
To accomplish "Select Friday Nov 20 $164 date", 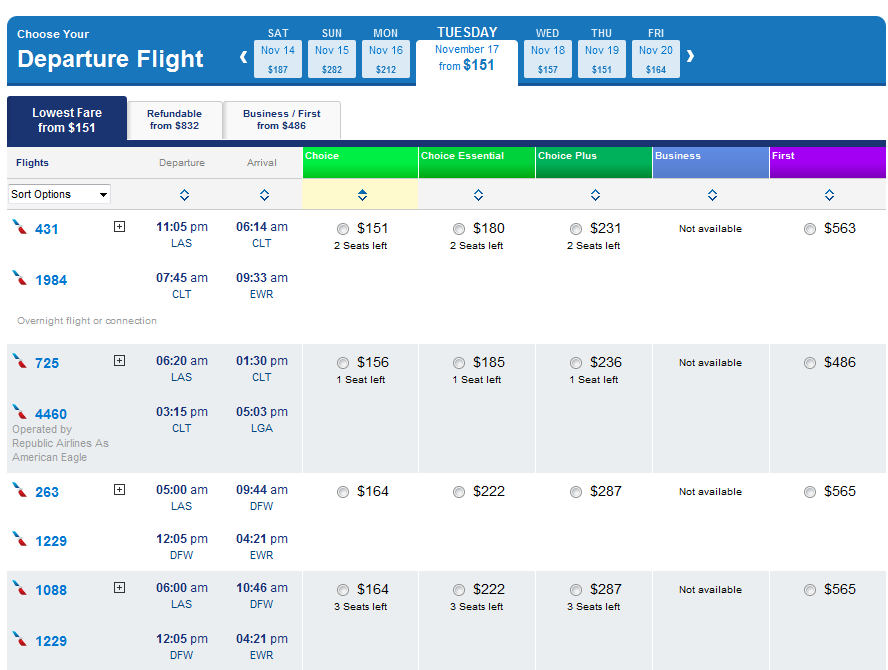I will click(x=656, y=59).
